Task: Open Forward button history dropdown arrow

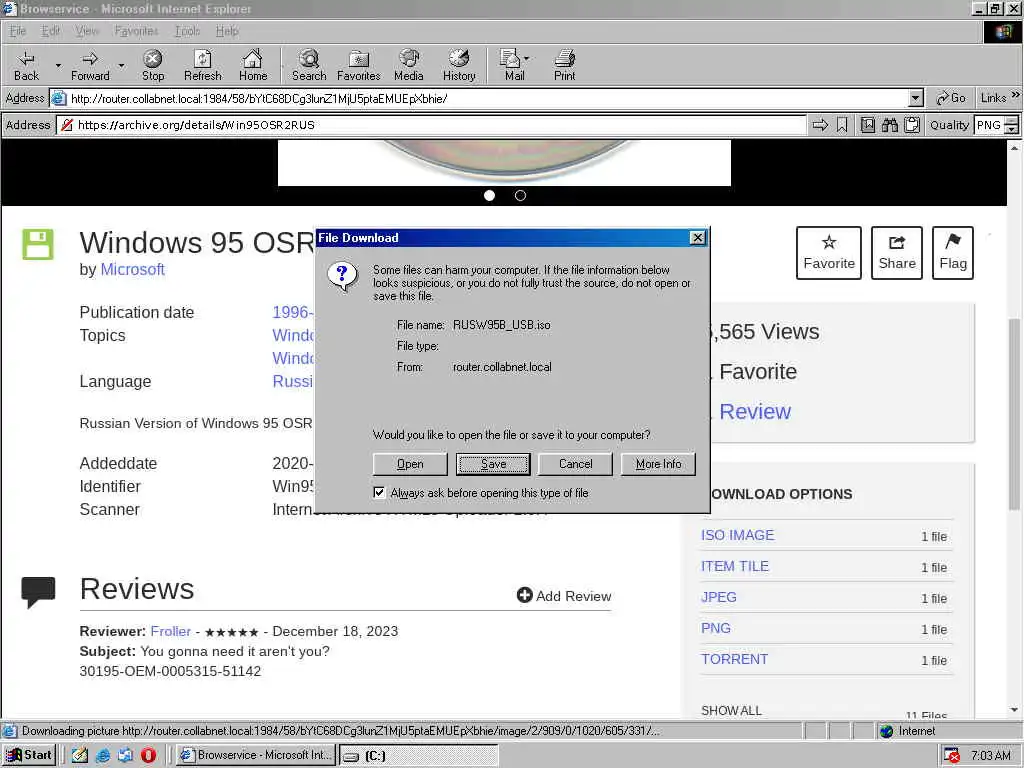Action: [x=121, y=65]
